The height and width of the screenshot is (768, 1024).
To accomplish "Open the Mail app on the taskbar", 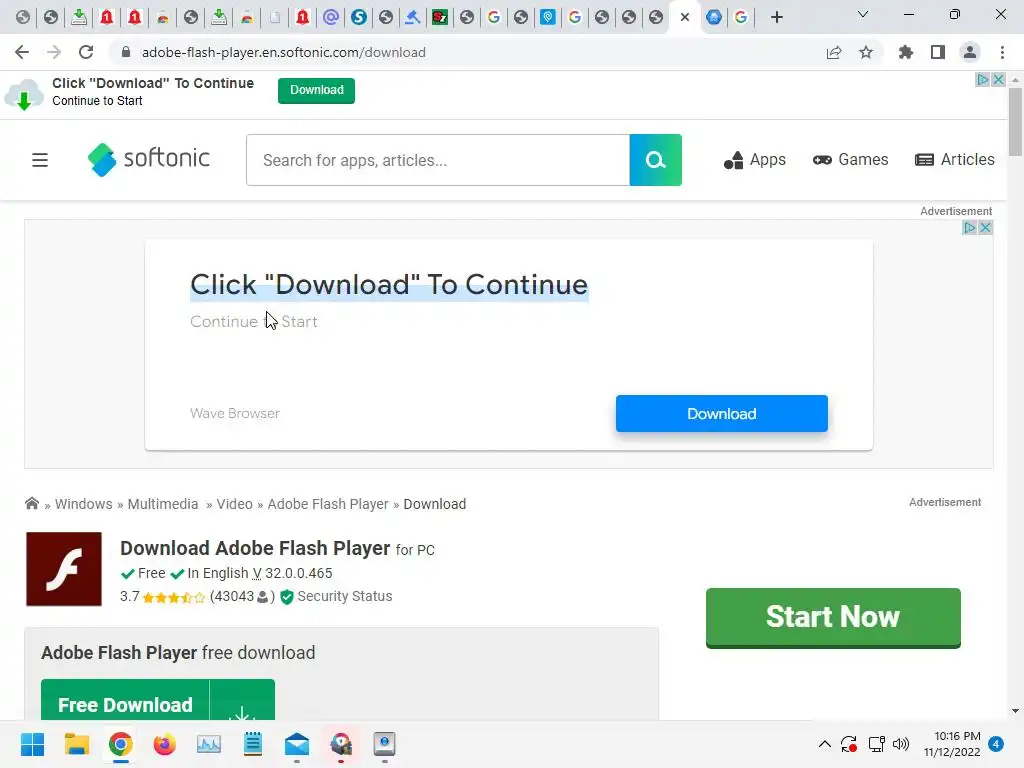I will 296,744.
